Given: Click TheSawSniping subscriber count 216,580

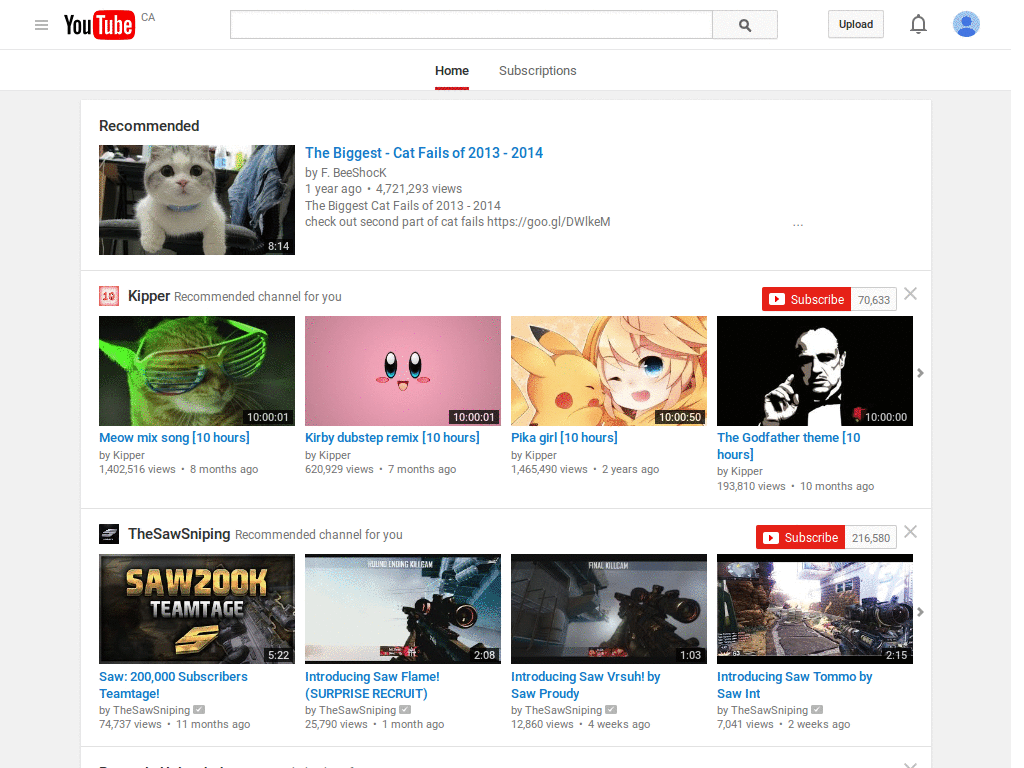Looking at the screenshot, I should 871,537.
